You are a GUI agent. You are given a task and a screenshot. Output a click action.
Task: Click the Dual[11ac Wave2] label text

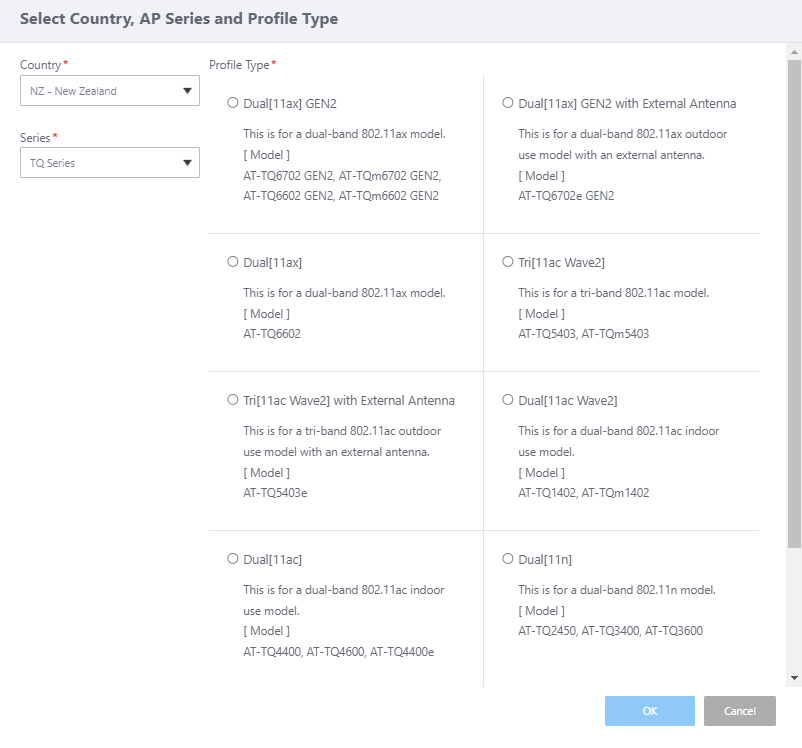tap(567, 400)
